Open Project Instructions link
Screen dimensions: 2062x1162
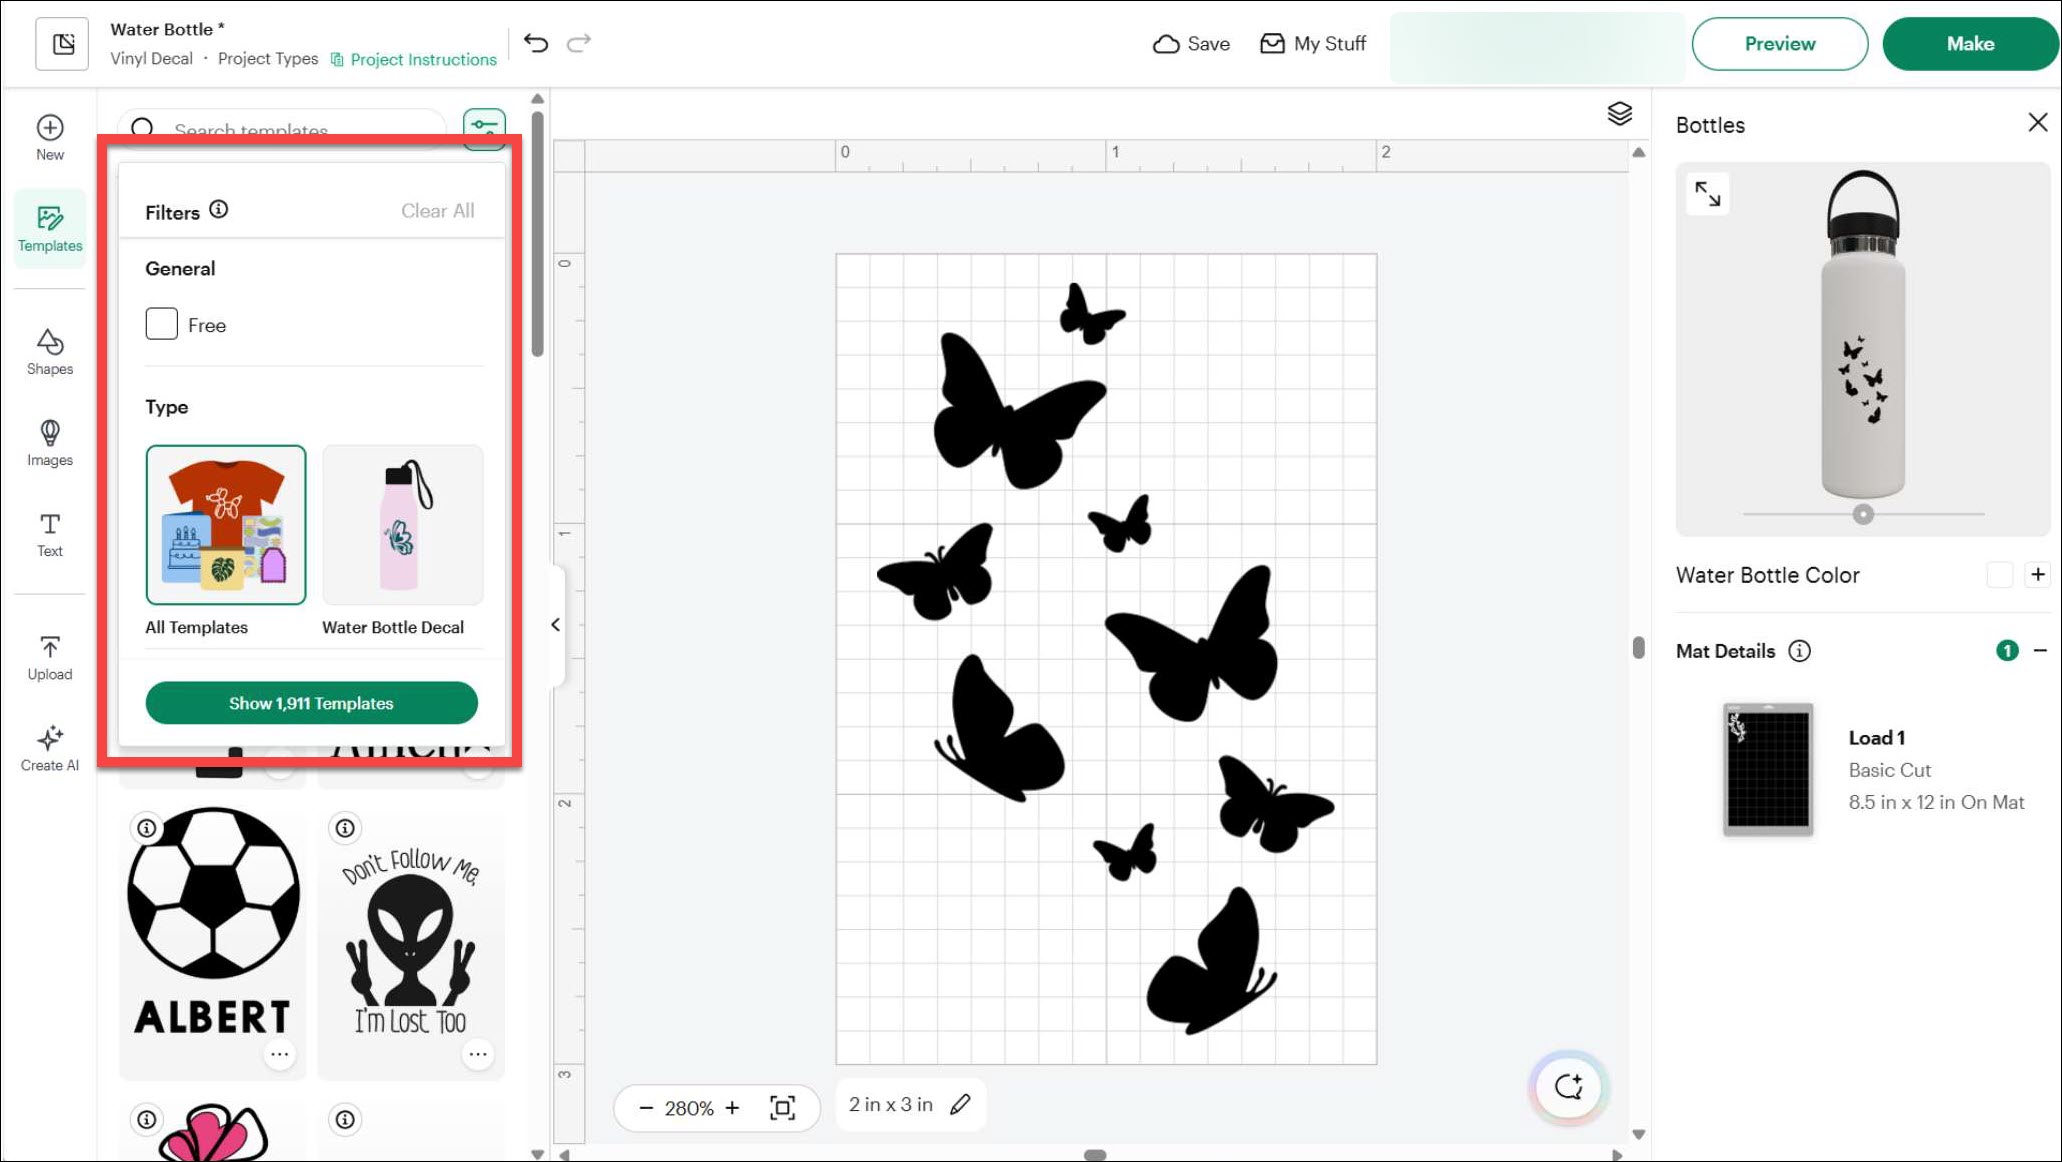414,59
